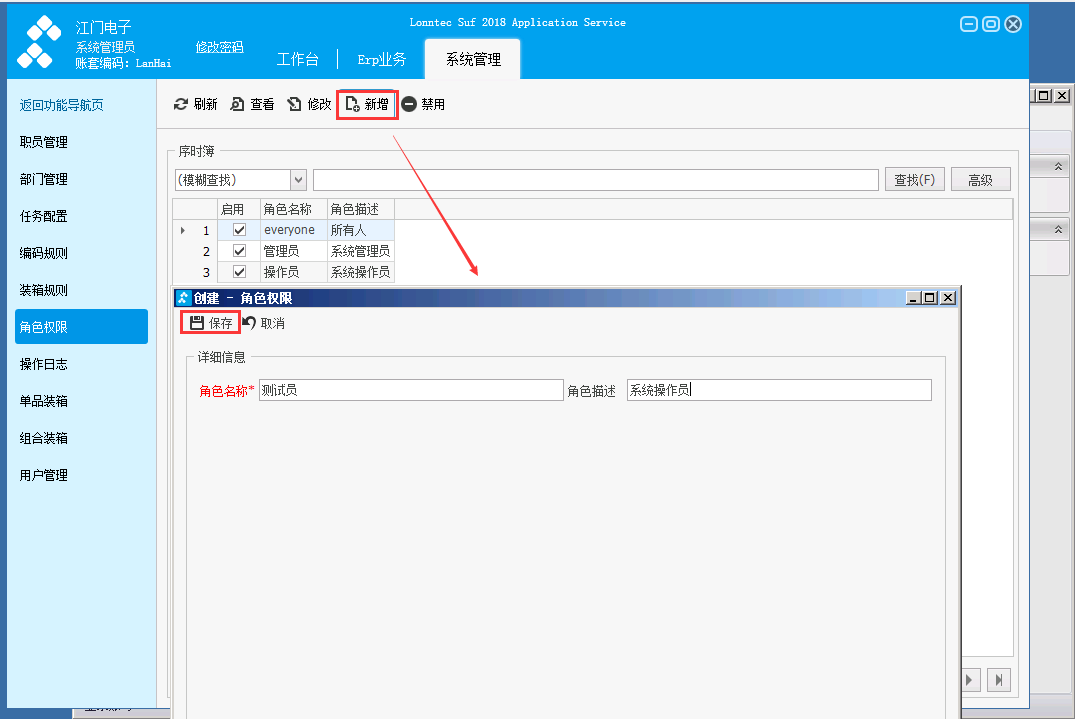Click the 系统操作员 description cell in table
This screenshot has height=719, width=1075.
pyautogui.click(x=361, y=272)
